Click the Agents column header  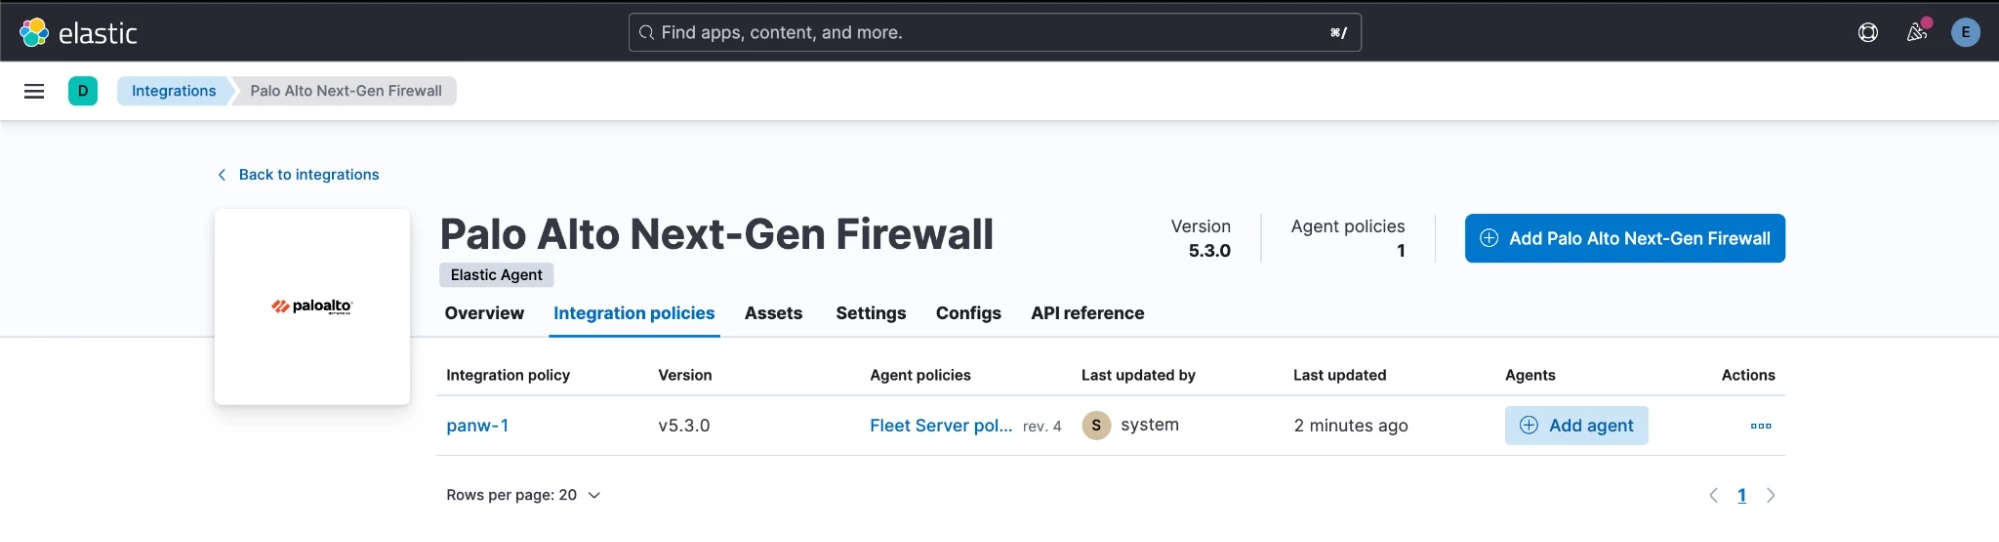tap(1530, 375)
